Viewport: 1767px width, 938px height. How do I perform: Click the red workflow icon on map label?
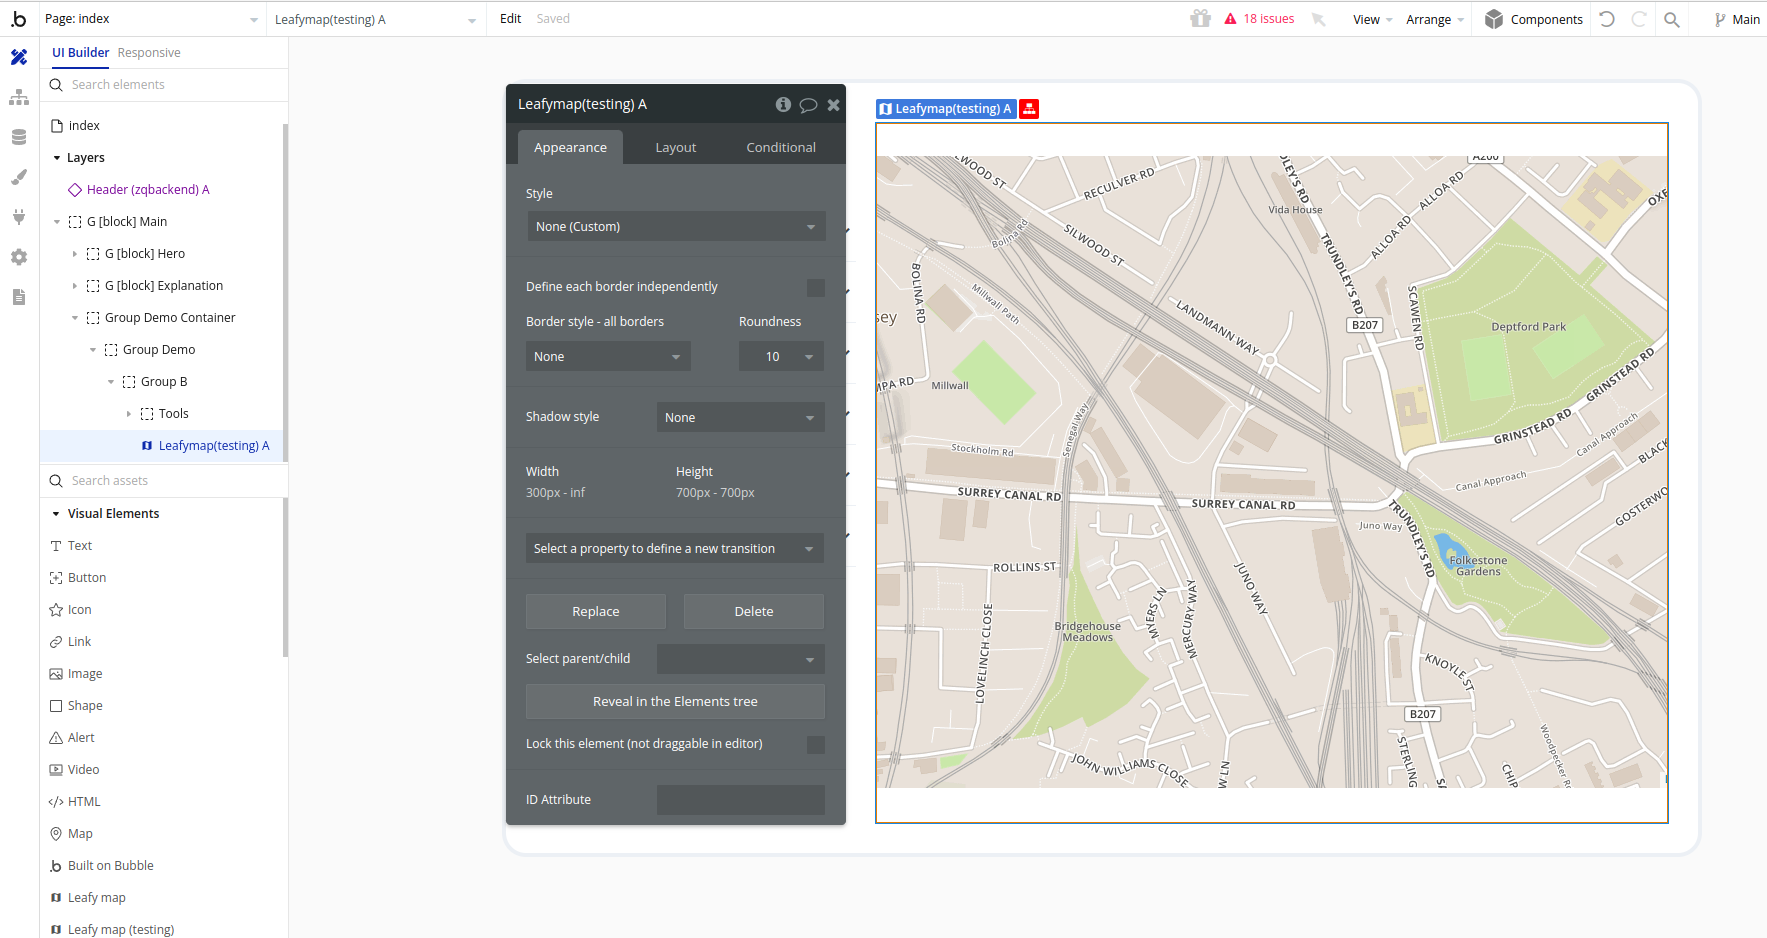click(1029, 109)
